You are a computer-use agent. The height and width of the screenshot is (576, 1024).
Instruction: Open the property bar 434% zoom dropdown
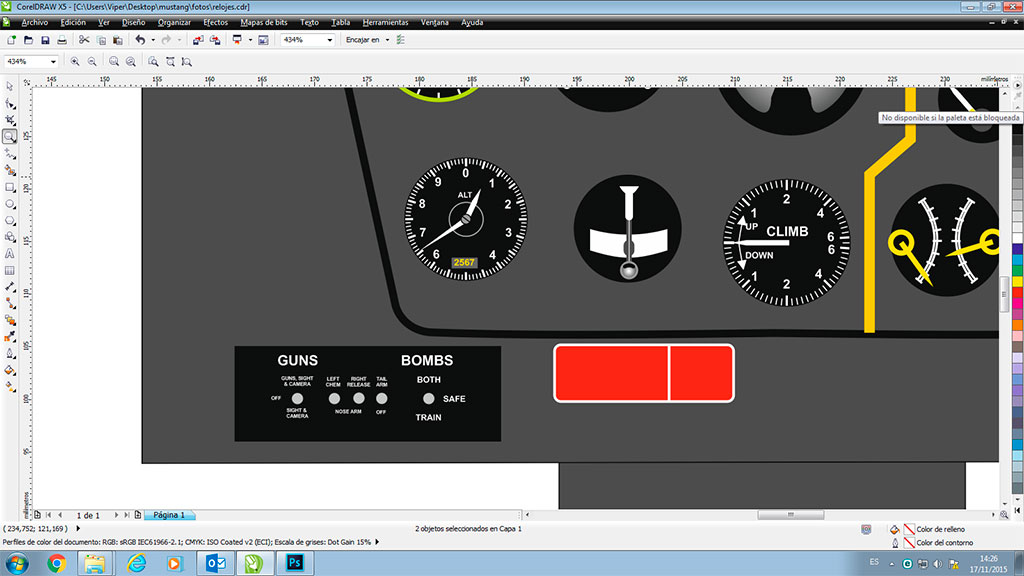click(x=53, y=61)
